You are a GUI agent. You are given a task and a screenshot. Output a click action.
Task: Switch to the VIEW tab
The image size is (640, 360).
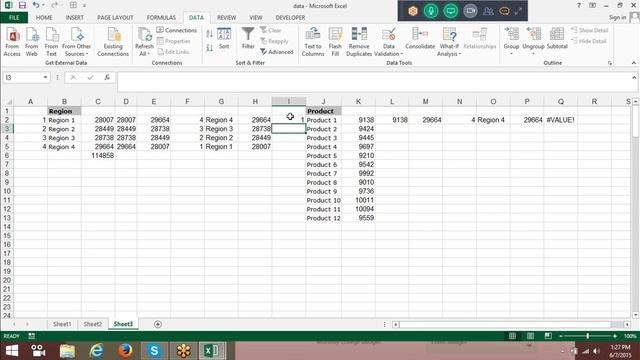pos(256,18)
